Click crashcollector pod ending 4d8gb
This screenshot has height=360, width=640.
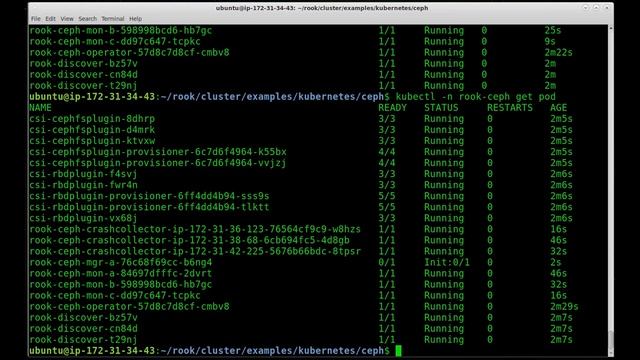(x=189, y=240)
